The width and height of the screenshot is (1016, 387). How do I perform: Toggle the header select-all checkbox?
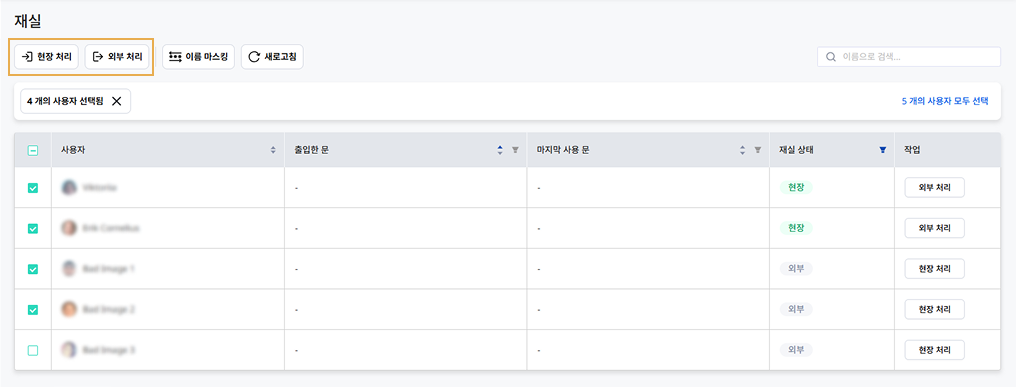coord(33,150)
